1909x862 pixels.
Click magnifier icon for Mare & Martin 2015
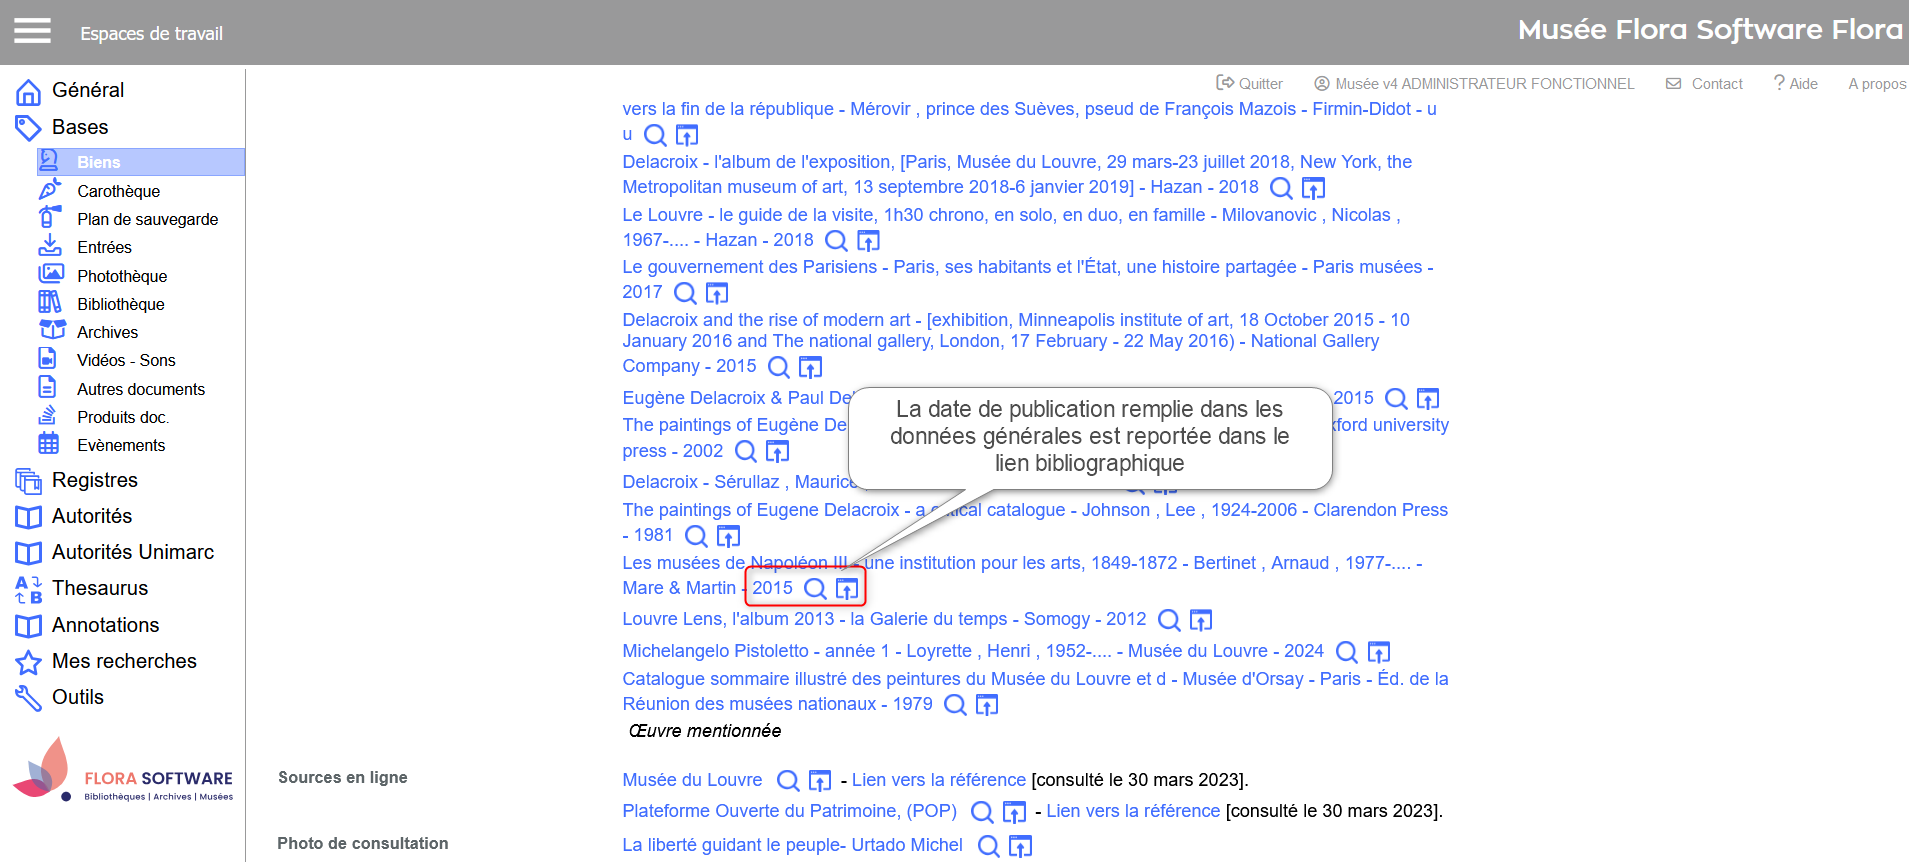tap(815, 589)
